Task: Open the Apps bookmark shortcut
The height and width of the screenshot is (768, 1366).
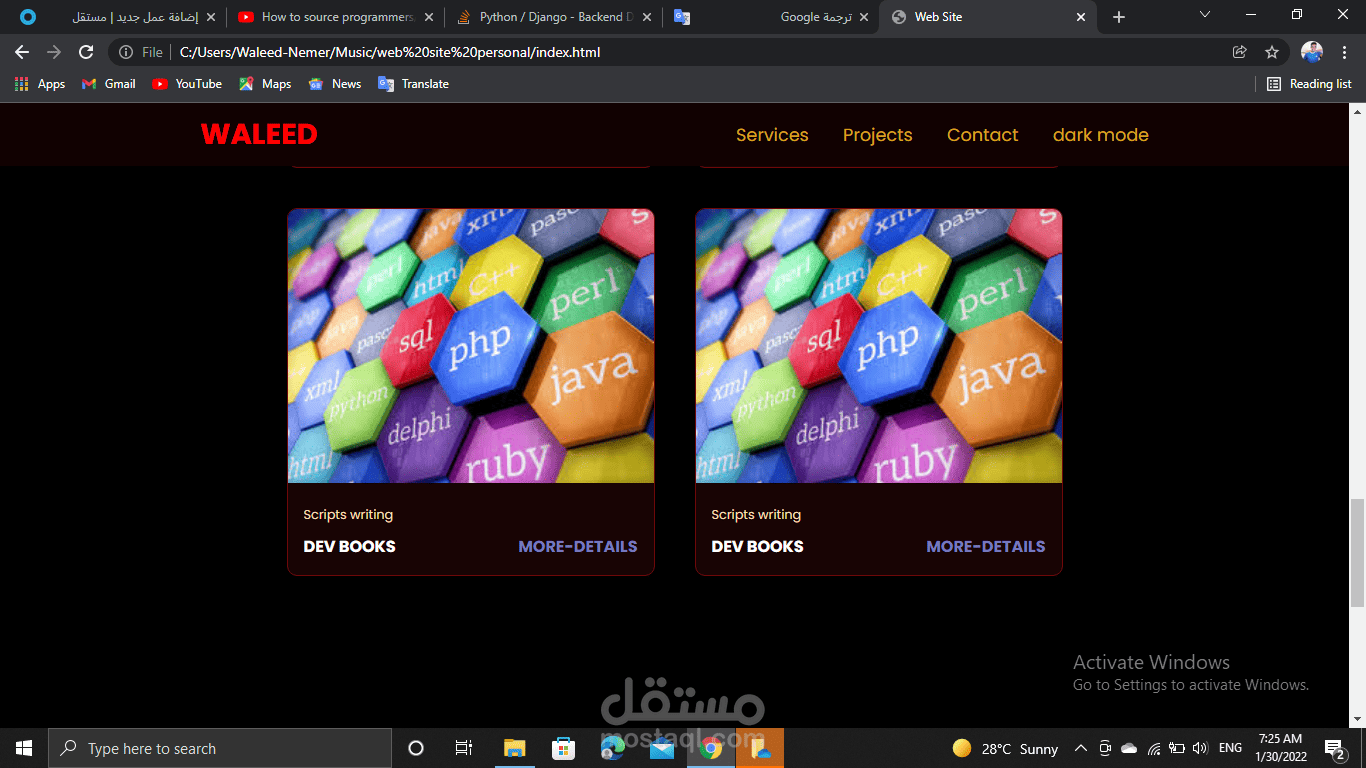Action: click(40, 84)
